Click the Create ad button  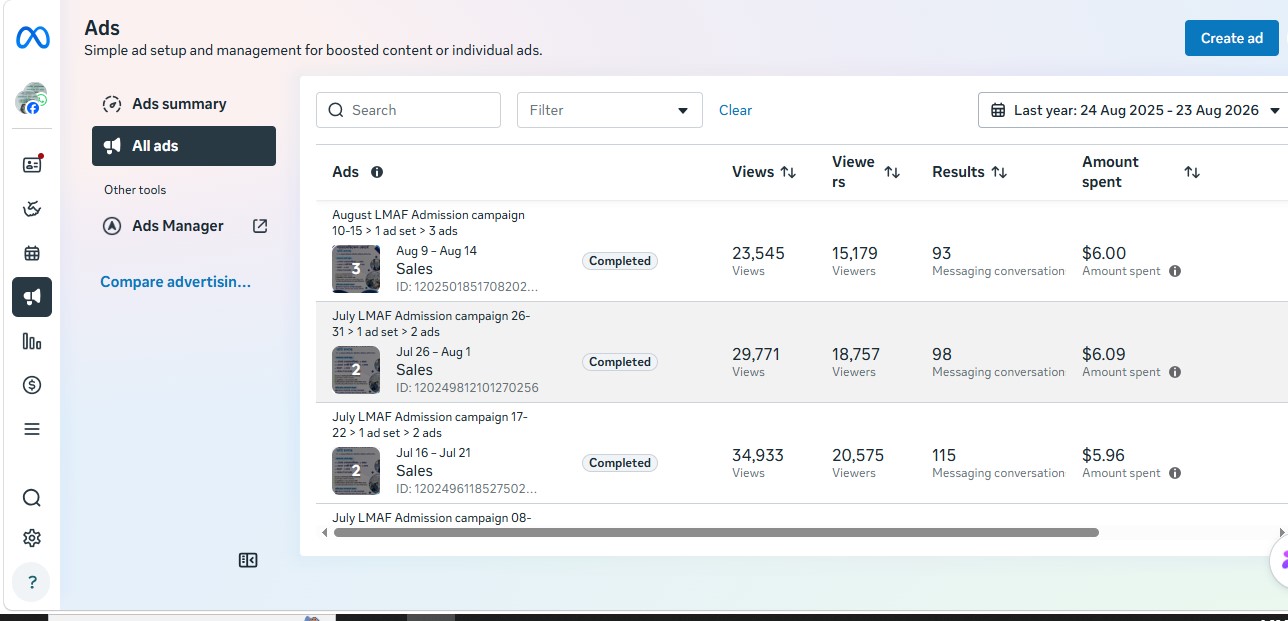pyautogui.click(x=1232, y=38)
